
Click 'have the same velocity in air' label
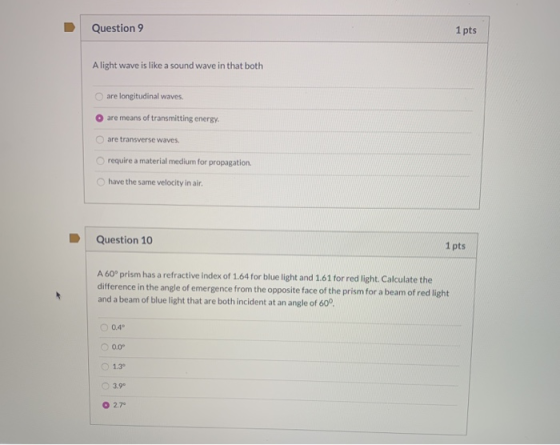[x=155, y=182]
